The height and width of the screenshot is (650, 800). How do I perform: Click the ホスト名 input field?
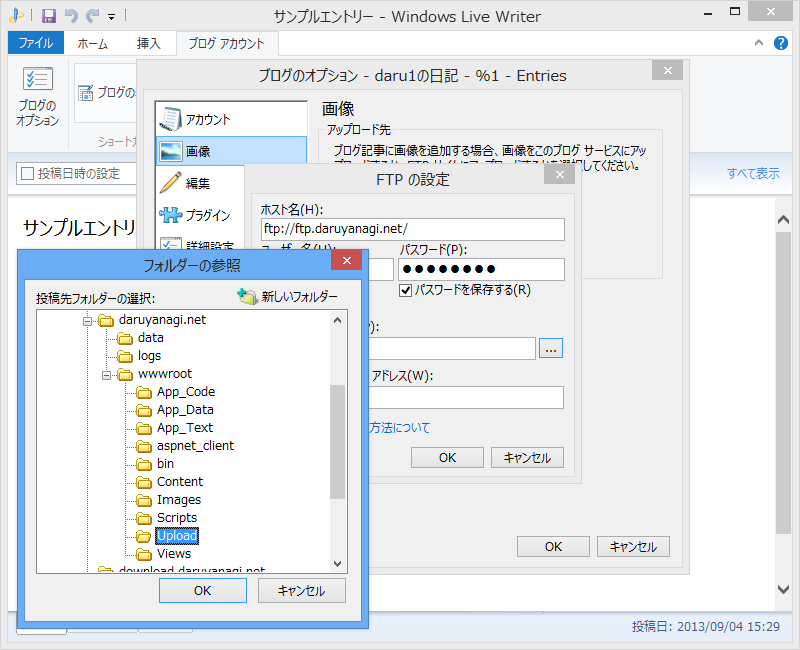tap(413, 229)
